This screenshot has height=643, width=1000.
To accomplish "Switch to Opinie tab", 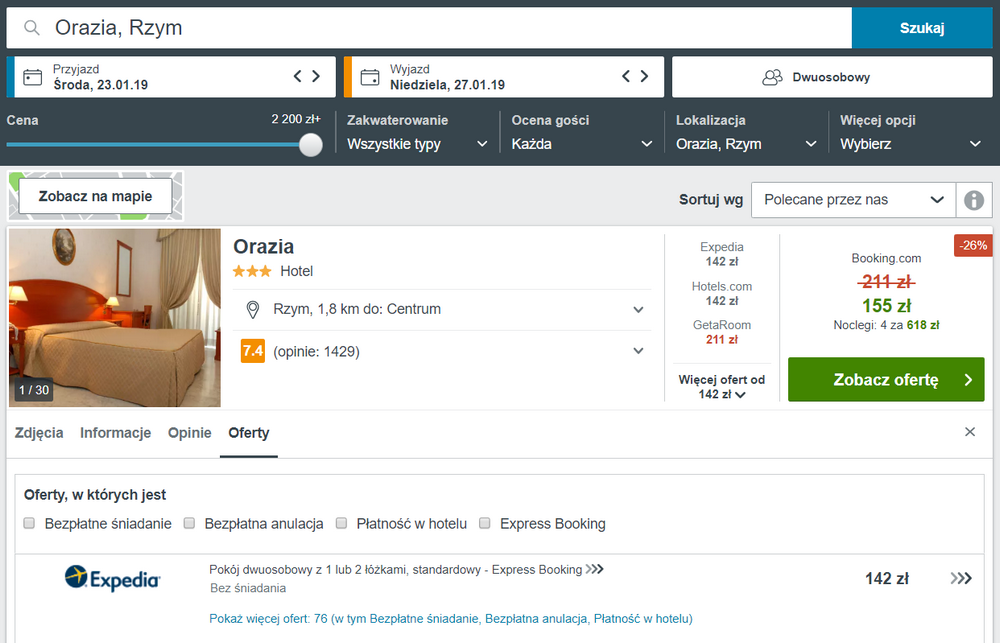I will [x=189, y=432].
